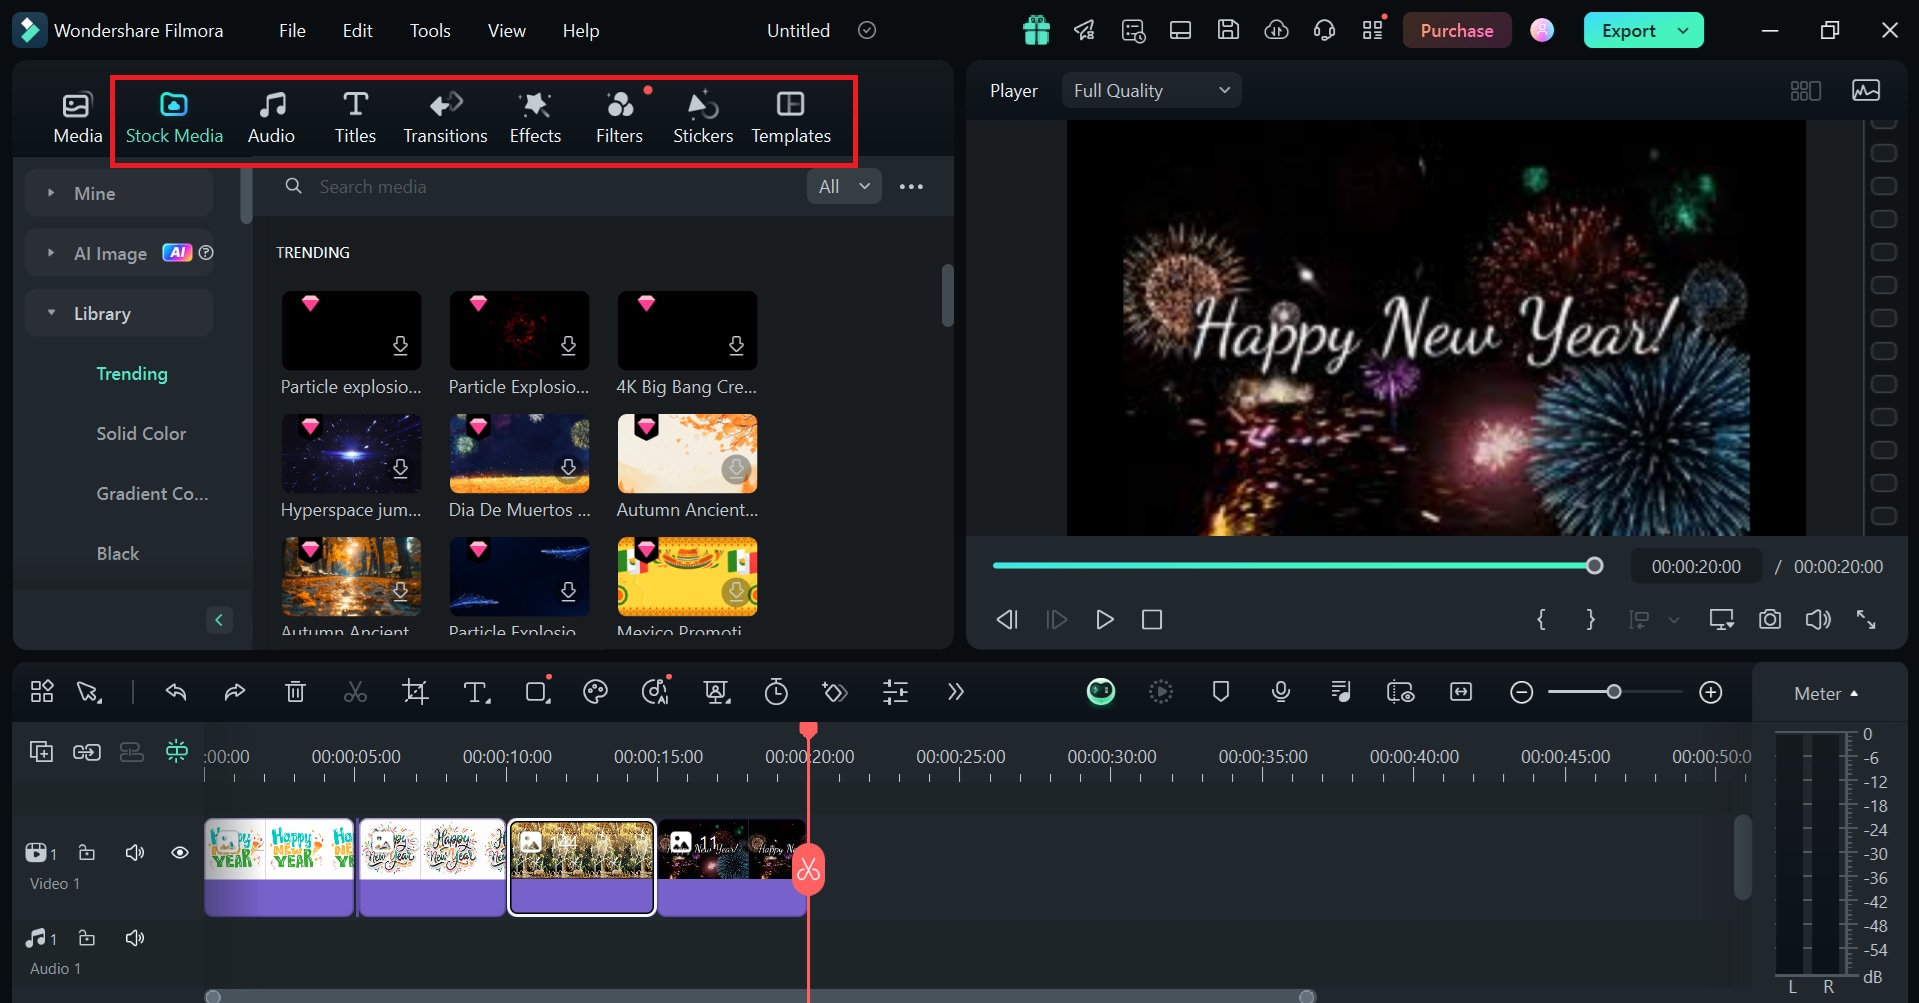Open the File menu
The height and width of the screenshot is (1003, 1919).
[292, 30]
